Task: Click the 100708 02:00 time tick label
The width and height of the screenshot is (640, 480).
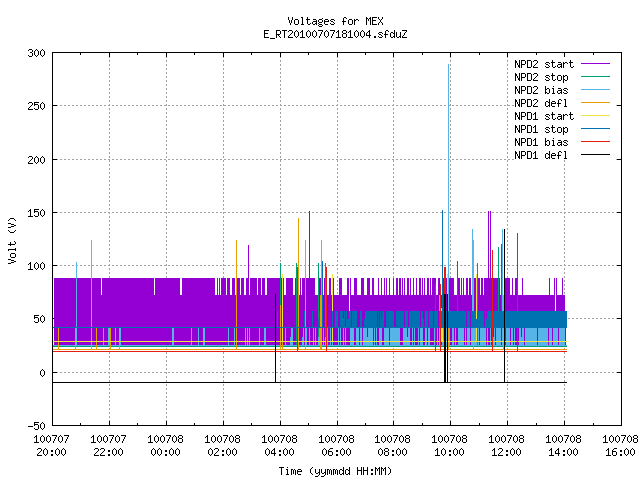Action: pos(222,446)
